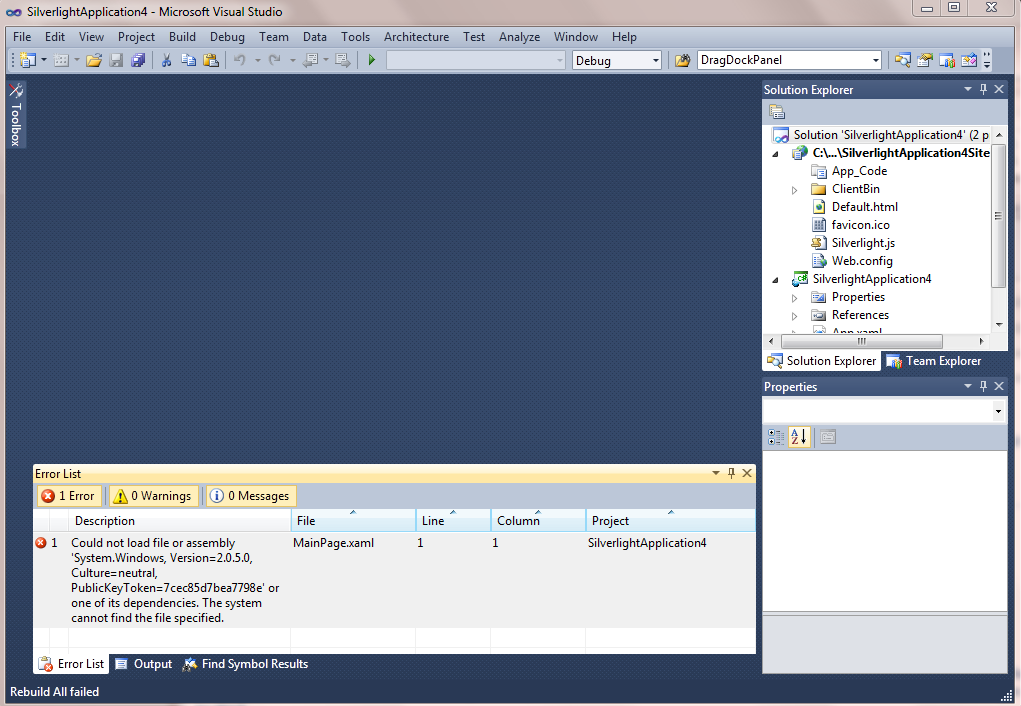Open the Properties panel object dropdown
The height and width of the screenshot is (706, 1021).
click(x=998, y=411)
